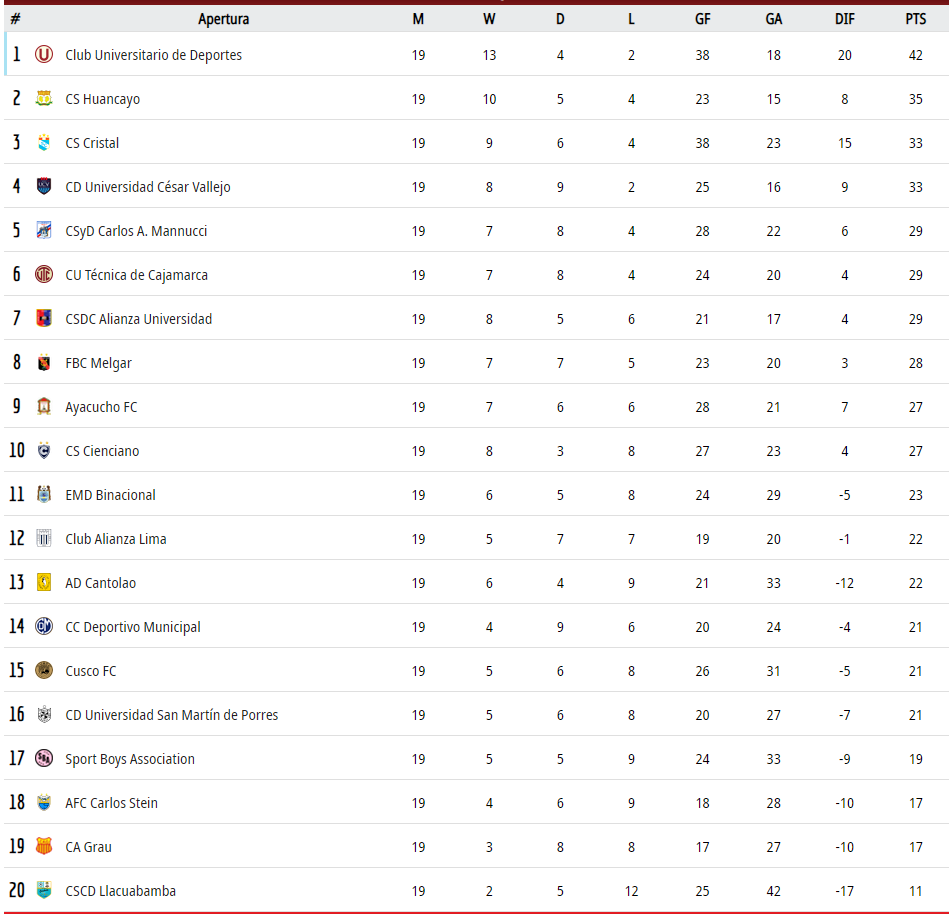Screen dimensions: 949x914
Task: Open the Cusco FC team link
Action: click(x=91, y=671)
